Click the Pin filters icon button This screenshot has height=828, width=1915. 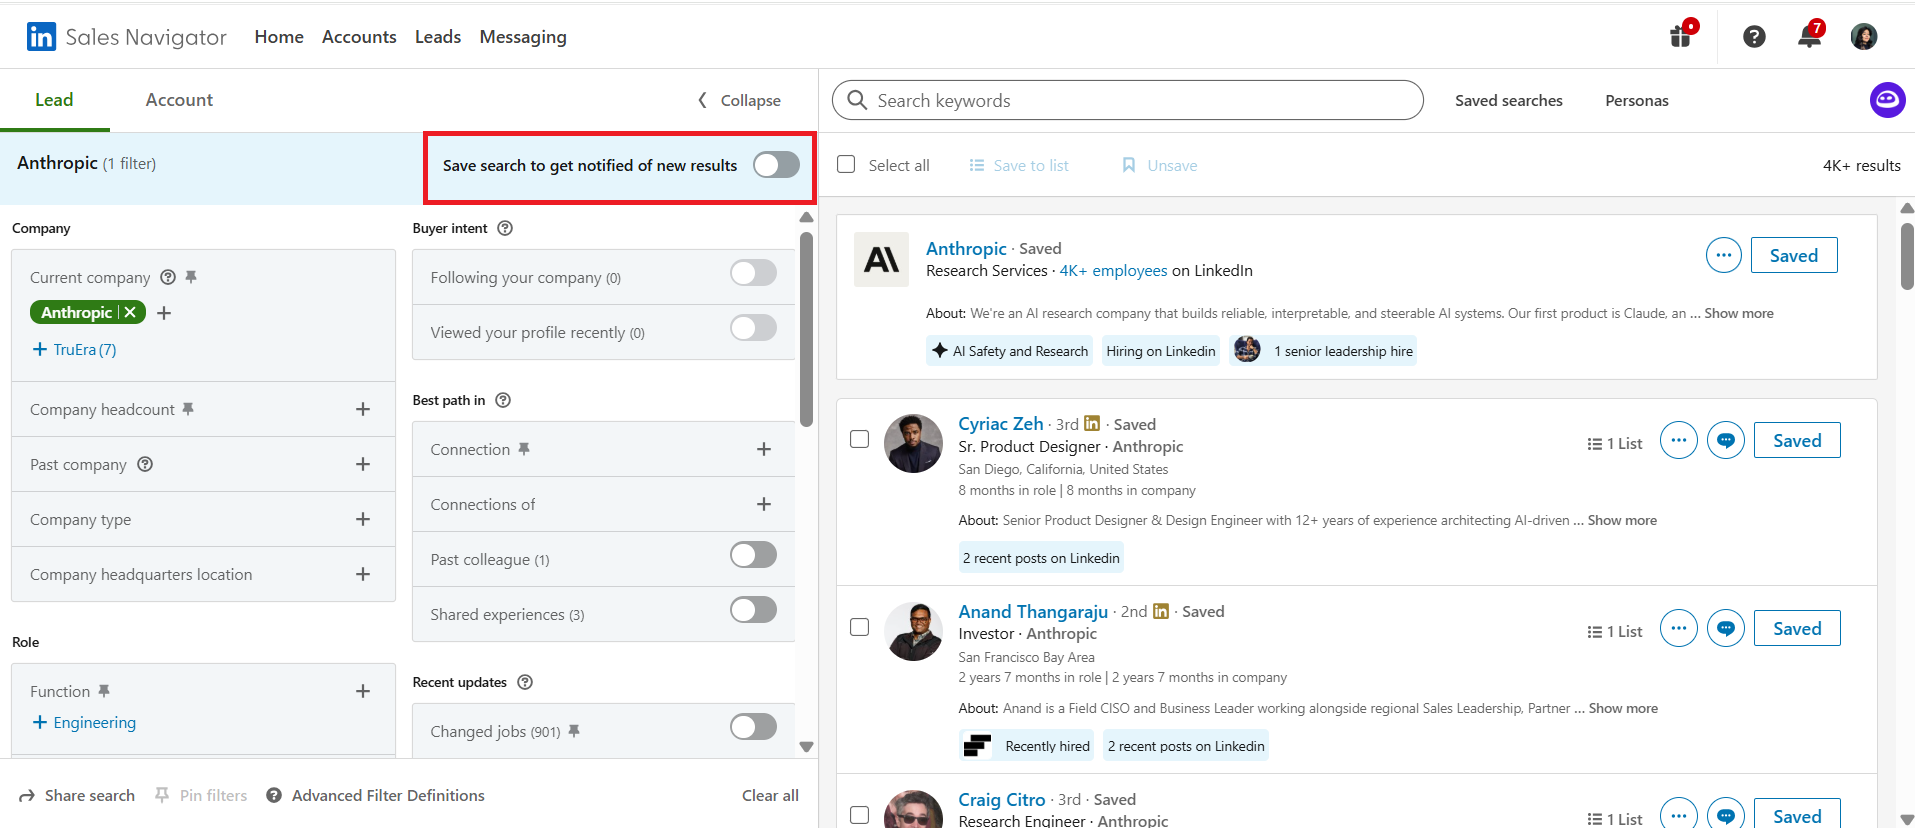[201, 795]
